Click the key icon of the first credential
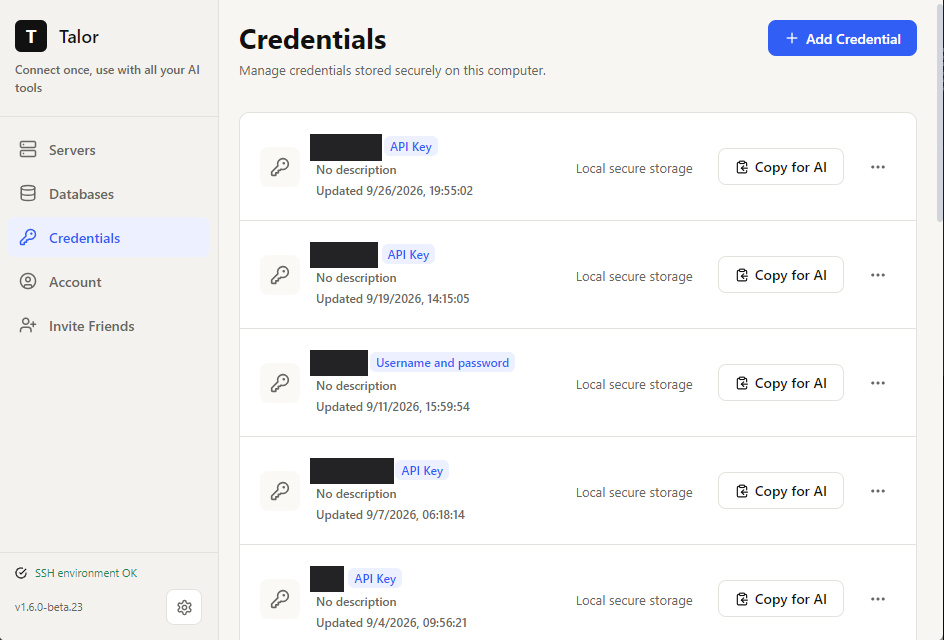 [x=280, y=167]
